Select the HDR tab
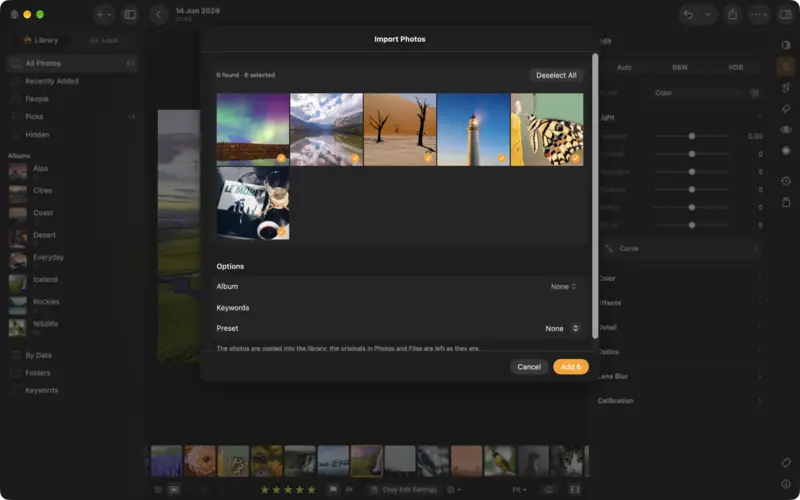Viewport: 800px width, 500px height. tap(735, 67)
